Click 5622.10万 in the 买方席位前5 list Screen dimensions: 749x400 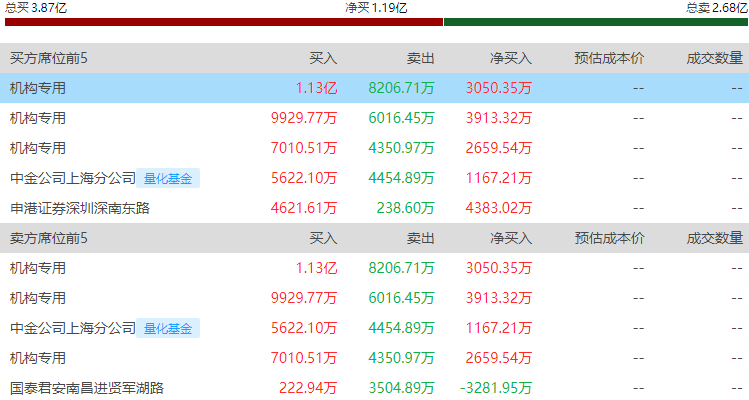point(304,178)
